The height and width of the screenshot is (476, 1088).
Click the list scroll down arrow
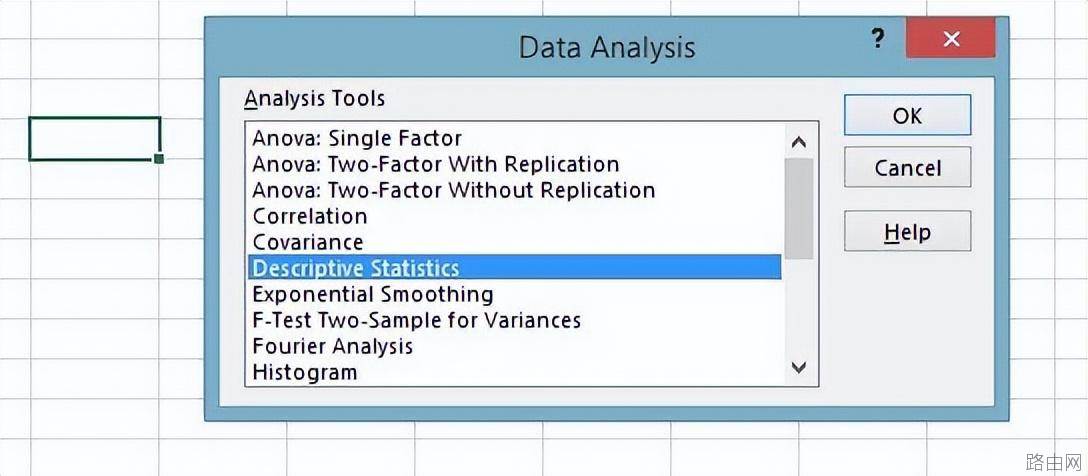click(799, 367)
